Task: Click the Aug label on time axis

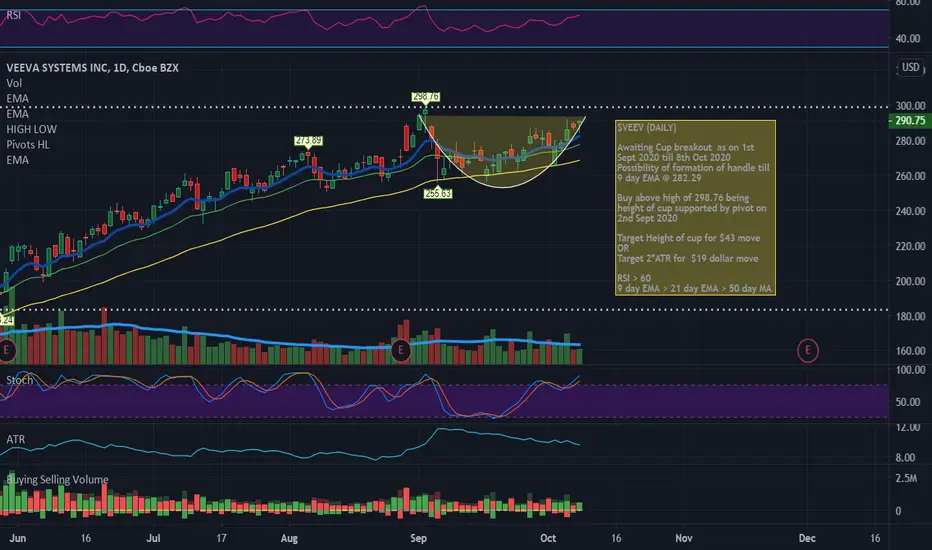Action: [289, 538]
